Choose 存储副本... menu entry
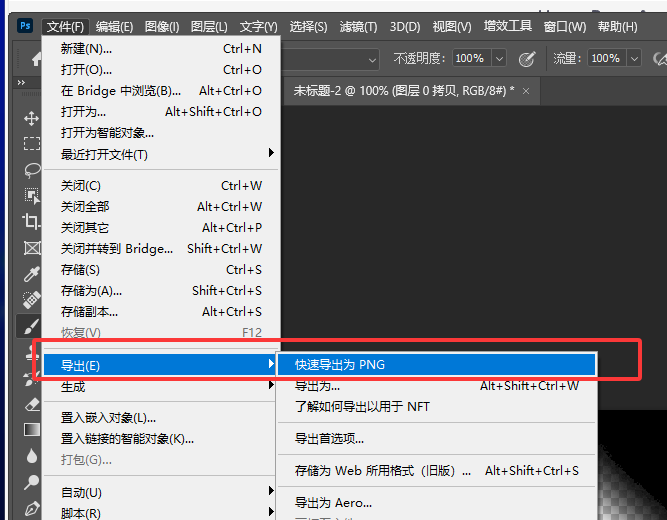 (x=162, y=312)
